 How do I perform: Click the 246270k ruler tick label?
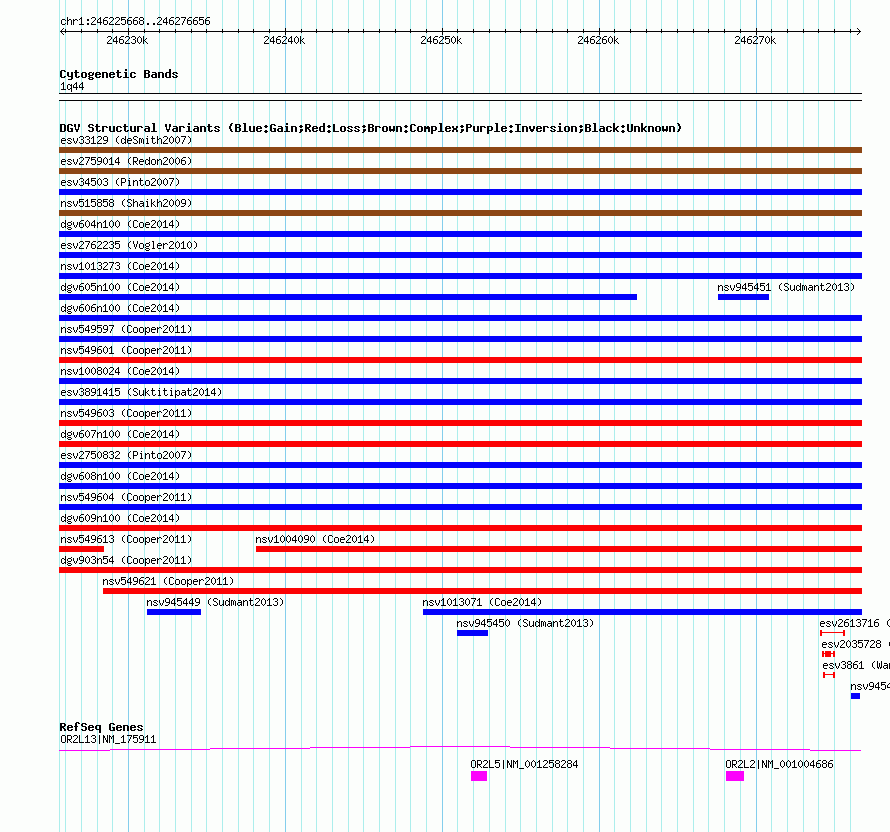[x=755, y=40]
